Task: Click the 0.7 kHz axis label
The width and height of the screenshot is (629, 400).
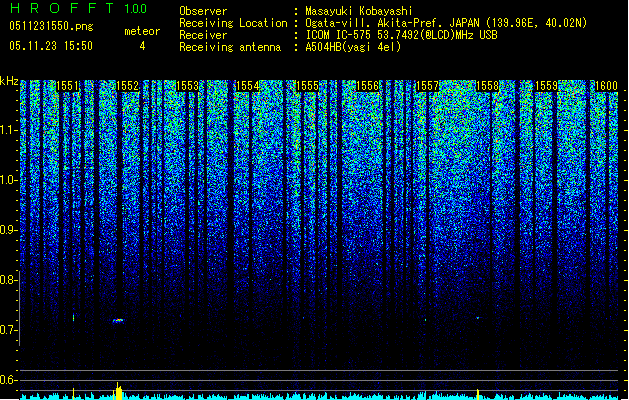Action: click(x=8, y=330)
